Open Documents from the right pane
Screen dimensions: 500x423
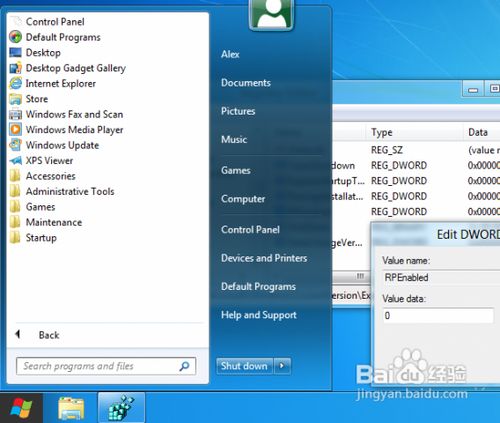point(246,83)
